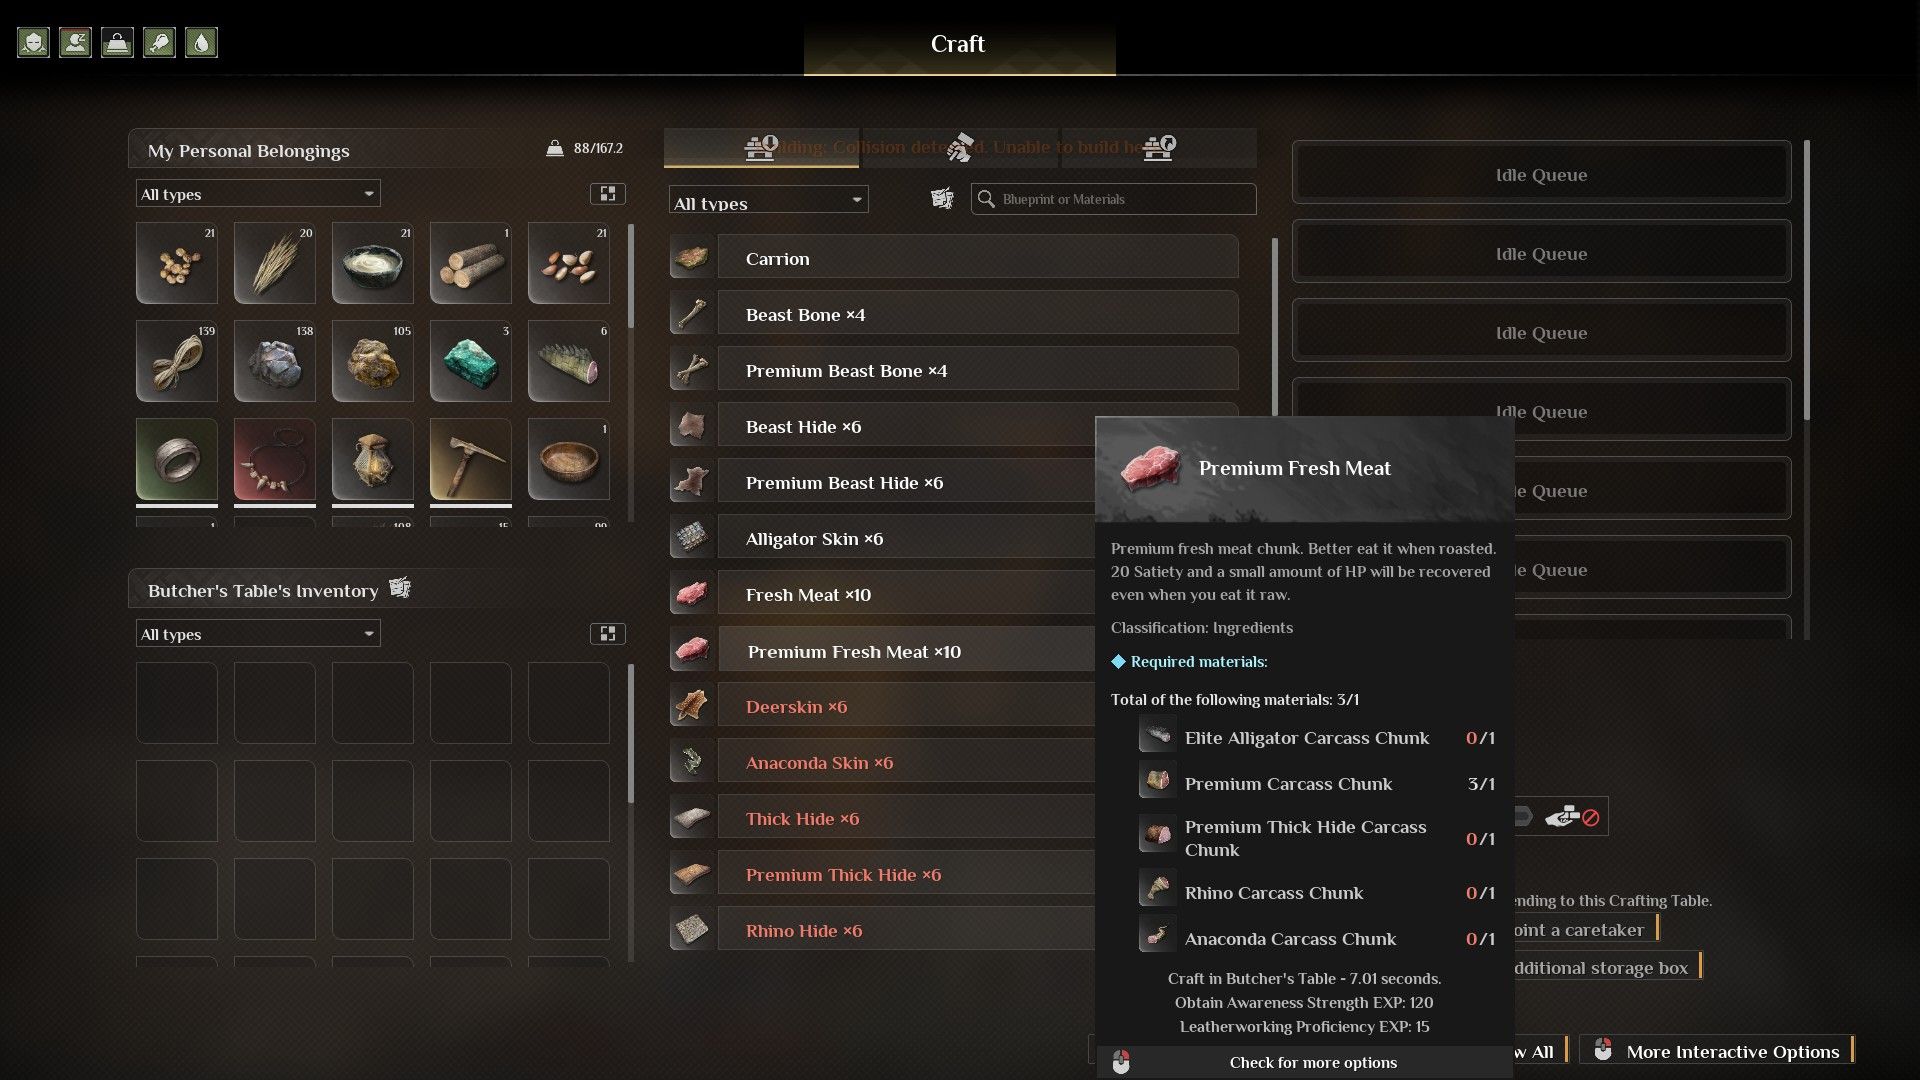1920x1080 pixels.
Task: Select the pickaxe item in the belongings
Action: click(470, 459)
